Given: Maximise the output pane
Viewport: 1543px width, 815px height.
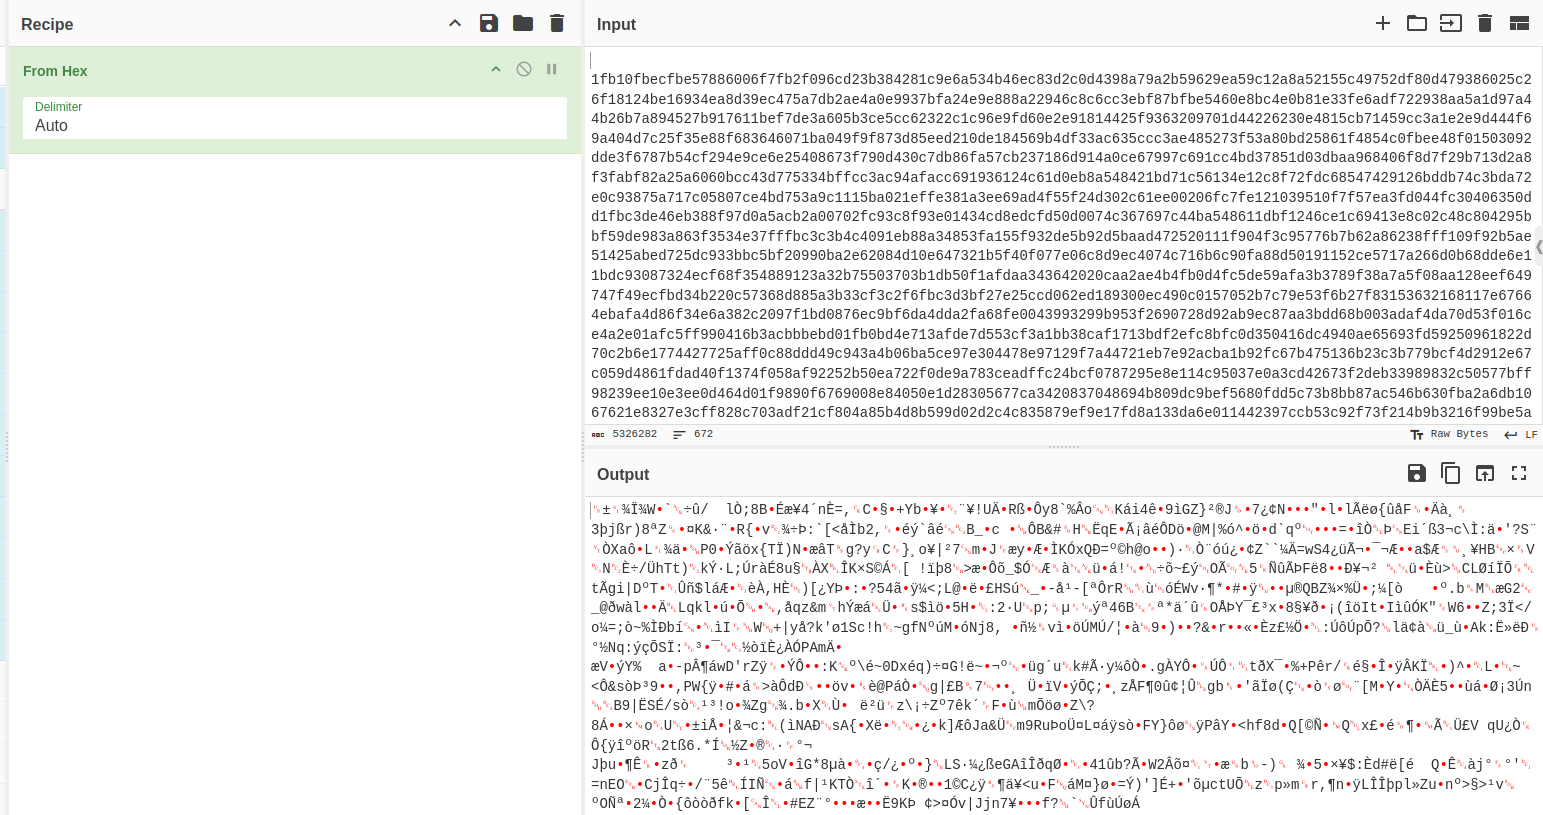Looking at the screenshot, I should coord(1519,473).
